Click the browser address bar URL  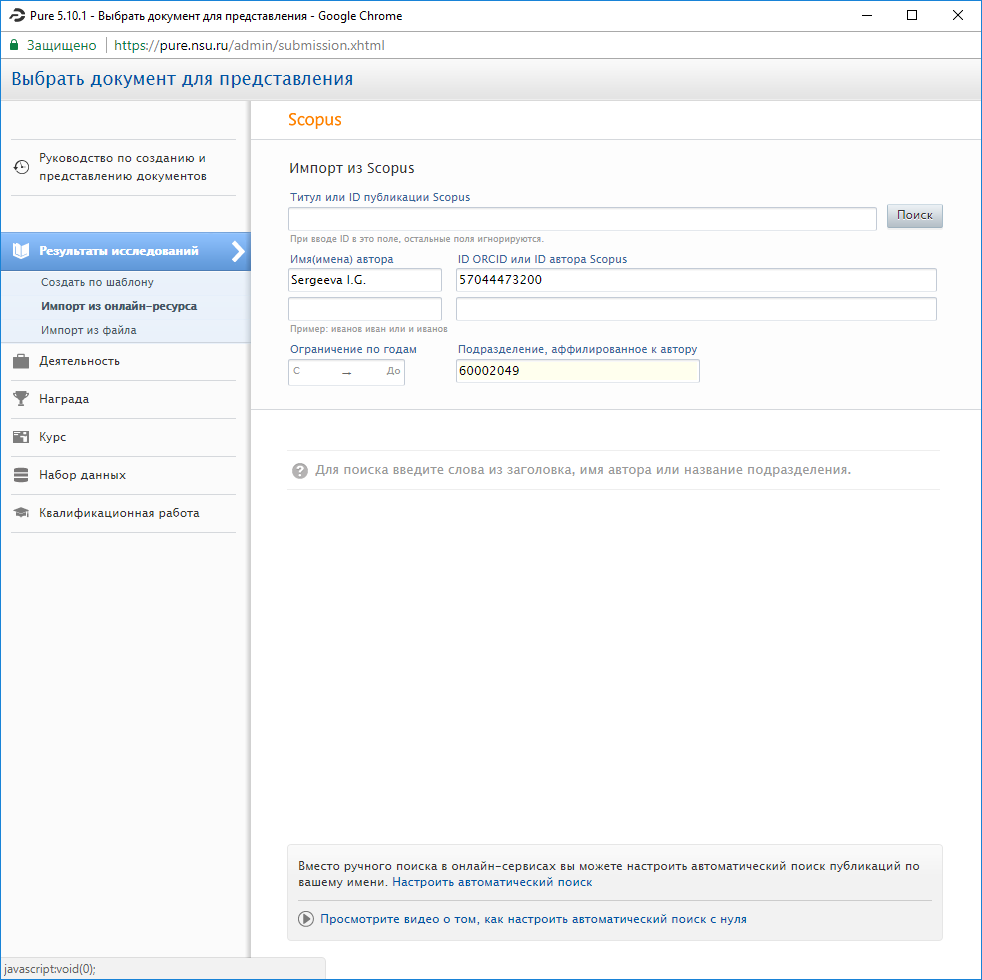[249, 45]
